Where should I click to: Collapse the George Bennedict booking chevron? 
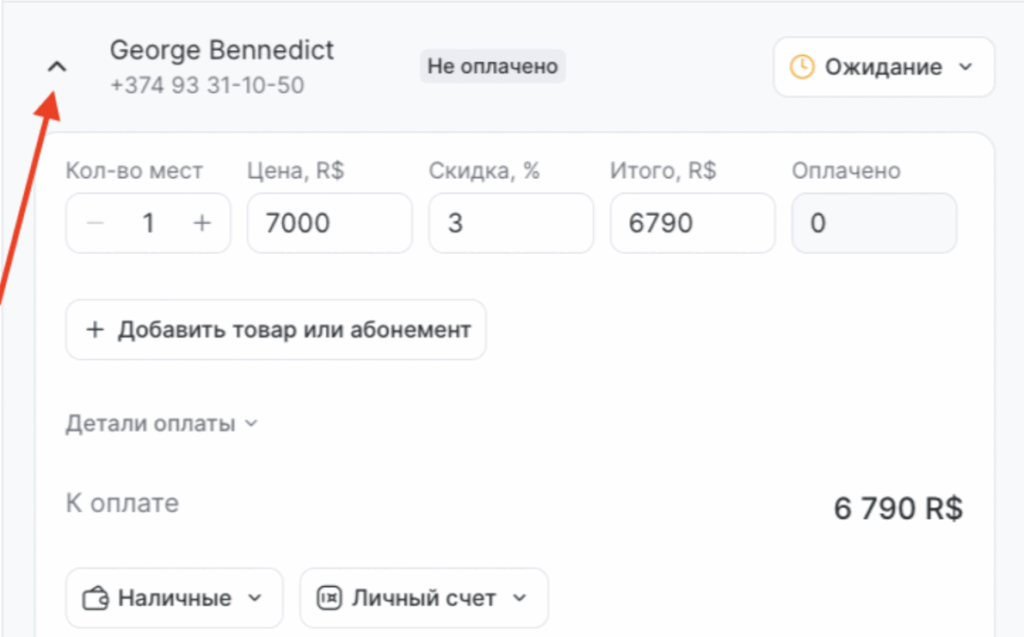[57, 67]
